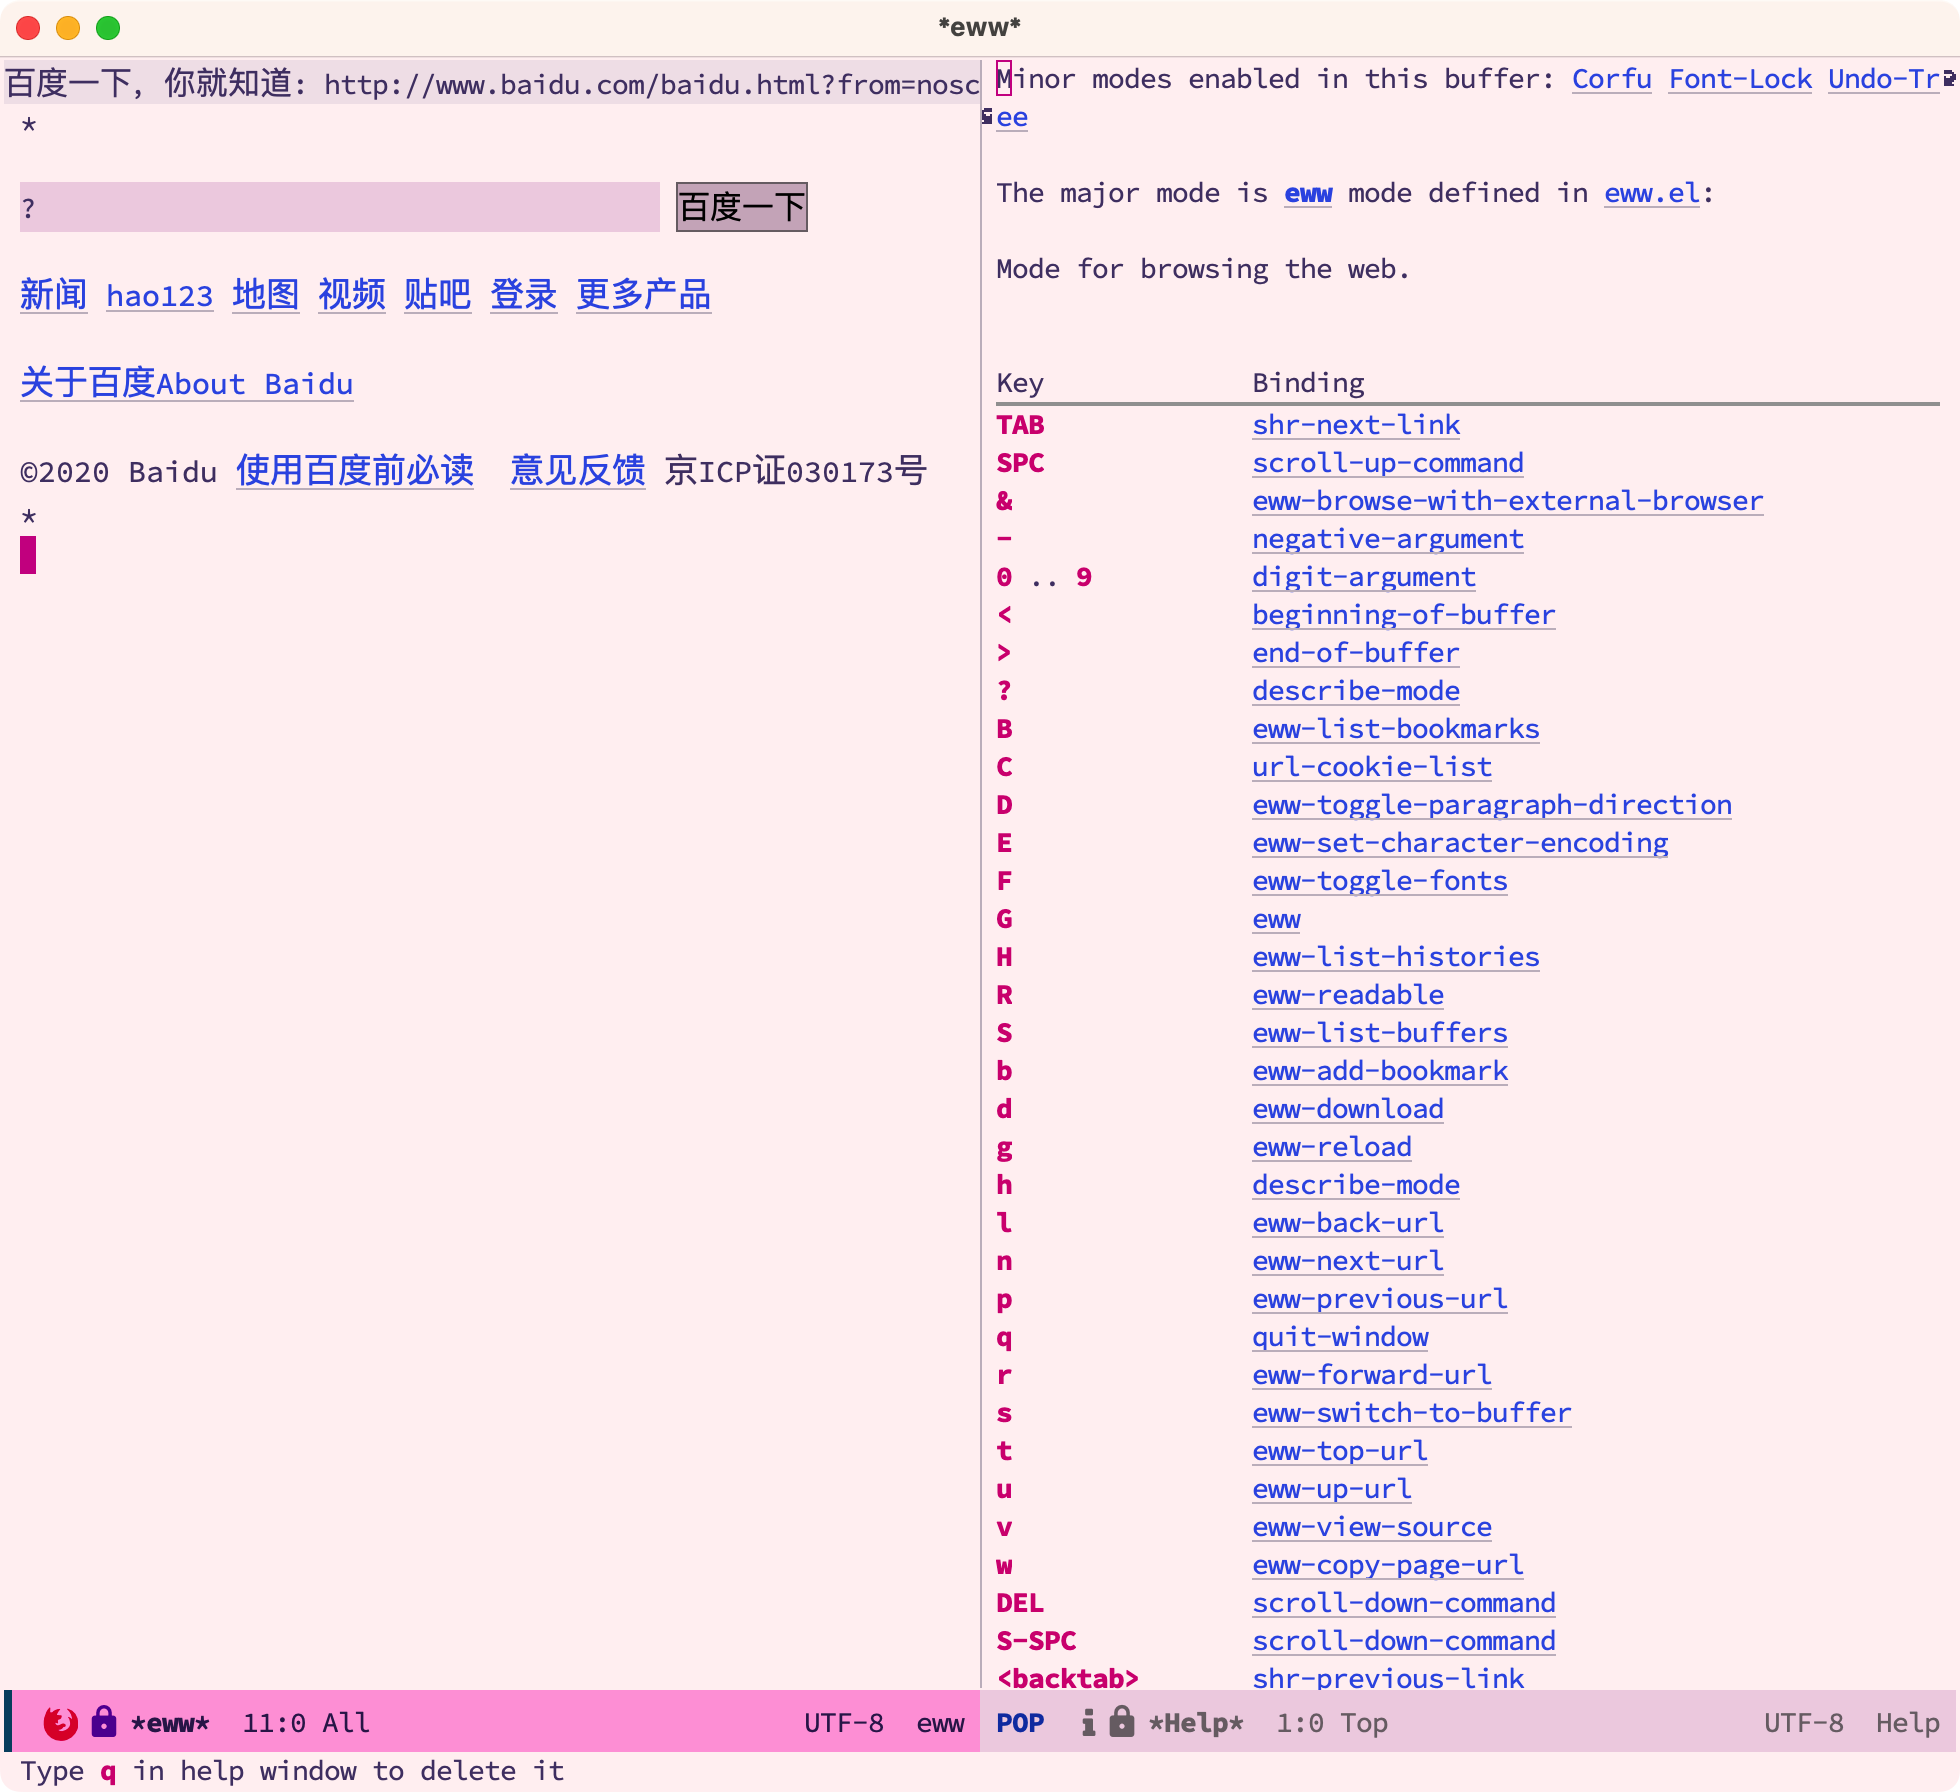Follow the 关于百度About Baidu link
This screenshot has height=1792, width=1960.
[x=187, y=383]
